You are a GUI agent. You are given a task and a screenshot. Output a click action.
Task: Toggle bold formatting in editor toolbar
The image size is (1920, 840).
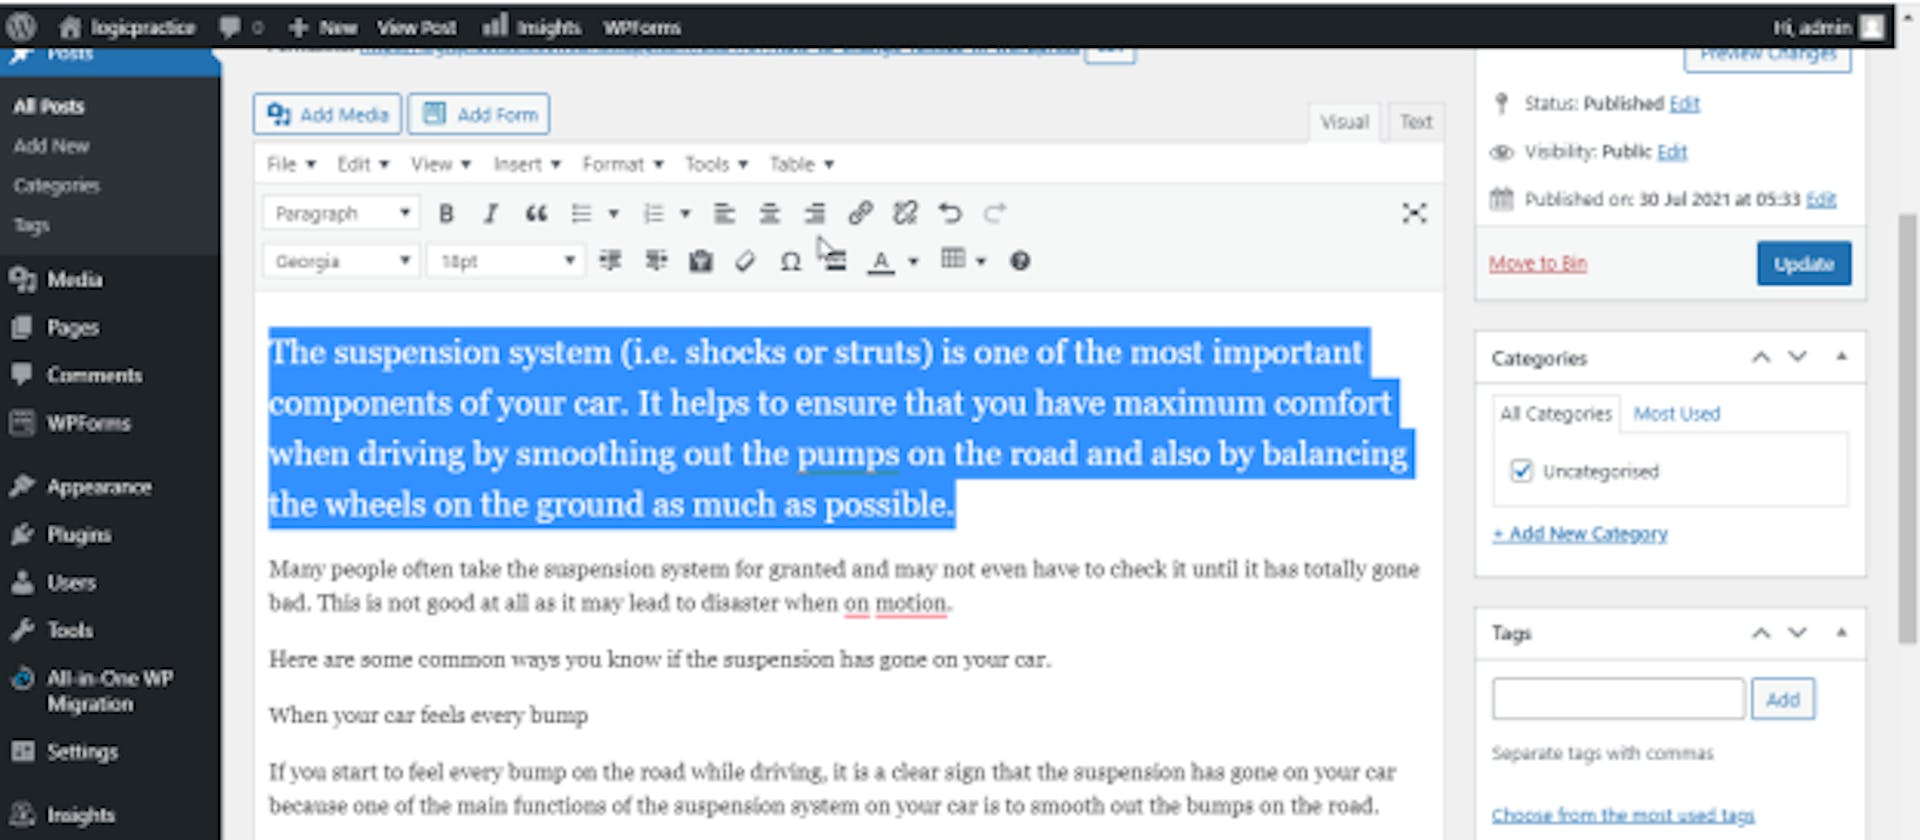click(x=446, y=213)
